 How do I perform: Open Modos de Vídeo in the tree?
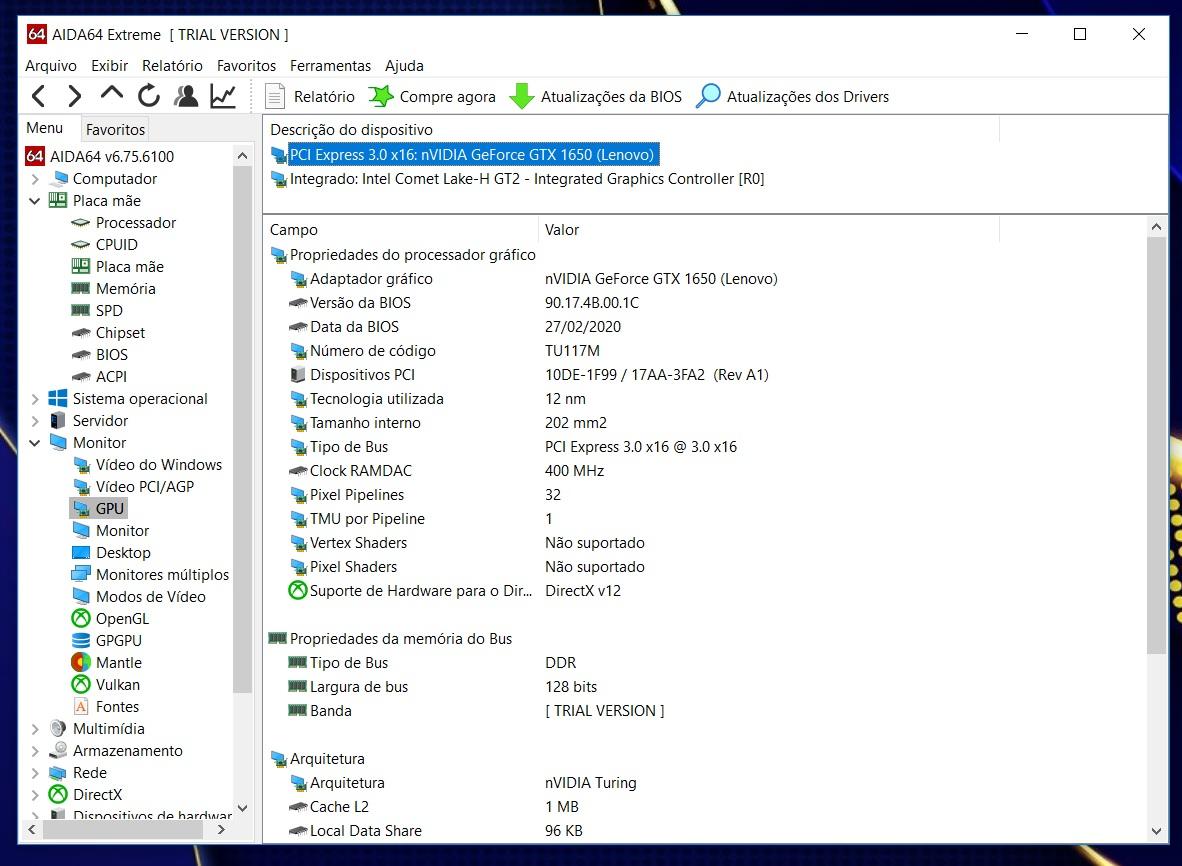(150, 596)
